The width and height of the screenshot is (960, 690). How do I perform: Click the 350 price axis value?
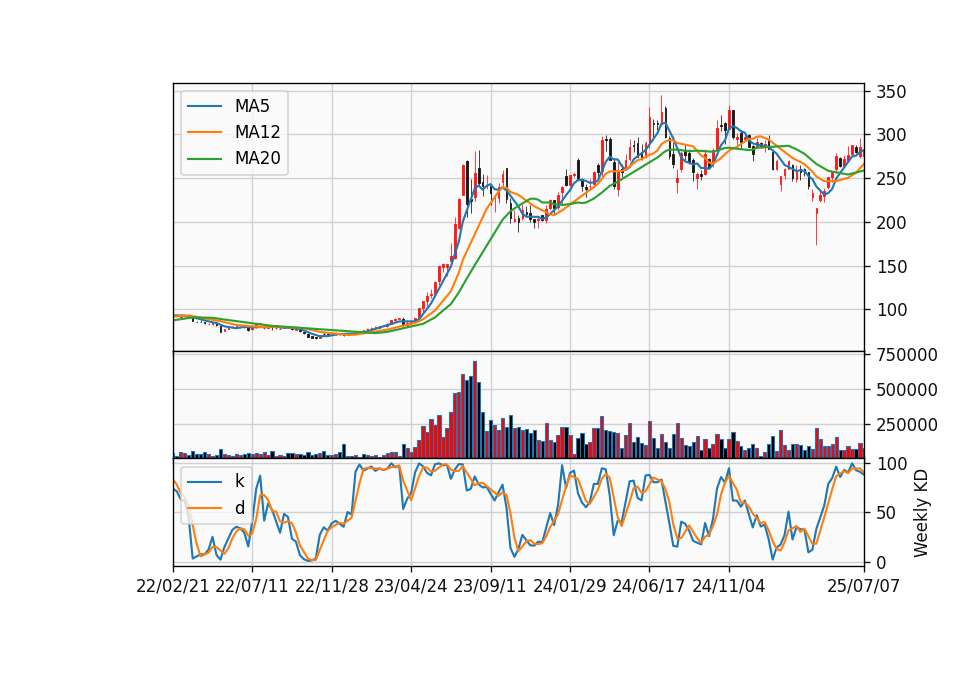click(x=891, y=92)
